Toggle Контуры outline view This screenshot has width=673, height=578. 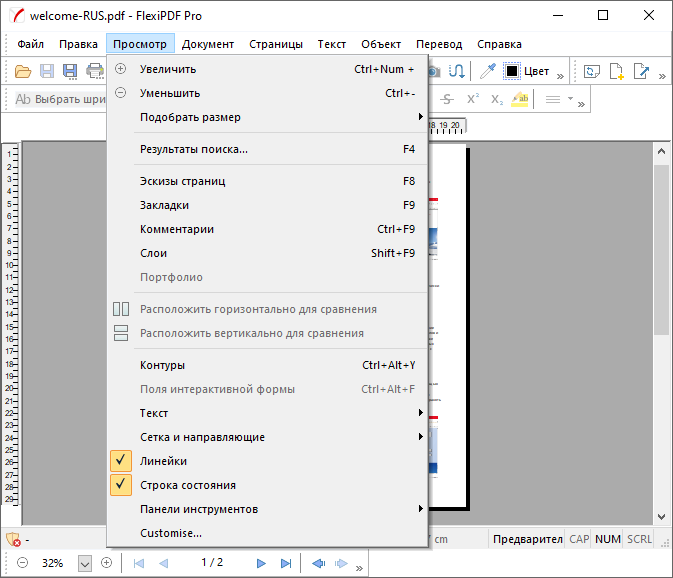click(268, 365)
